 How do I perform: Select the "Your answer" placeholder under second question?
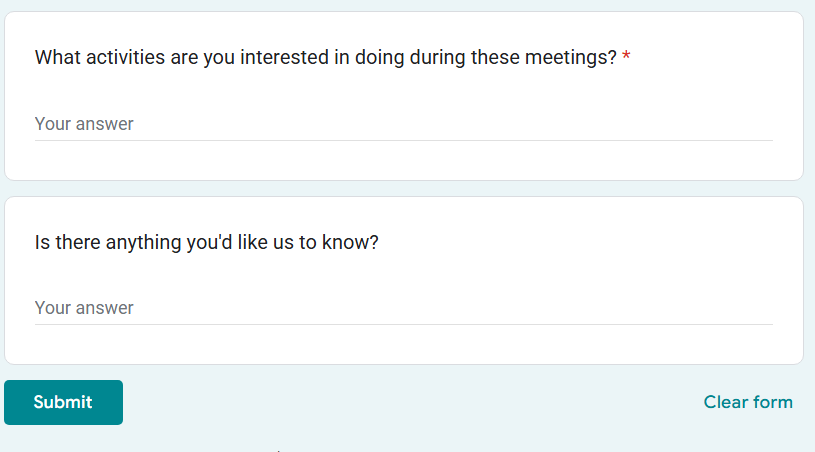click(84, 308)
